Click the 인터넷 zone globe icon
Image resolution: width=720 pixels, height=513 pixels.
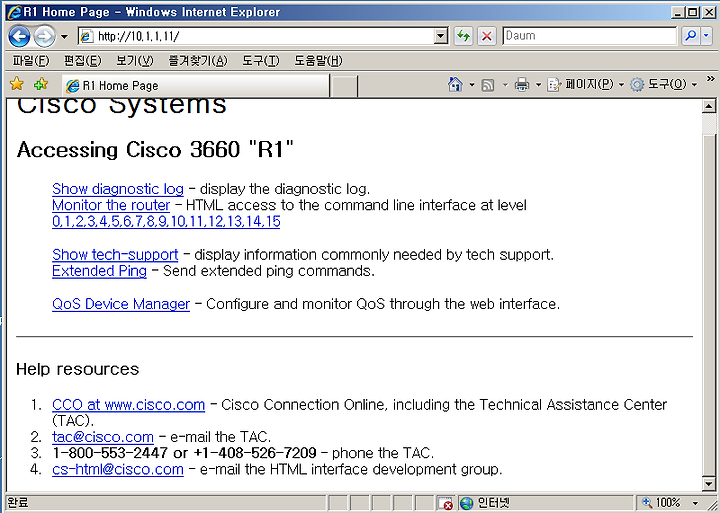coord(467,504)
